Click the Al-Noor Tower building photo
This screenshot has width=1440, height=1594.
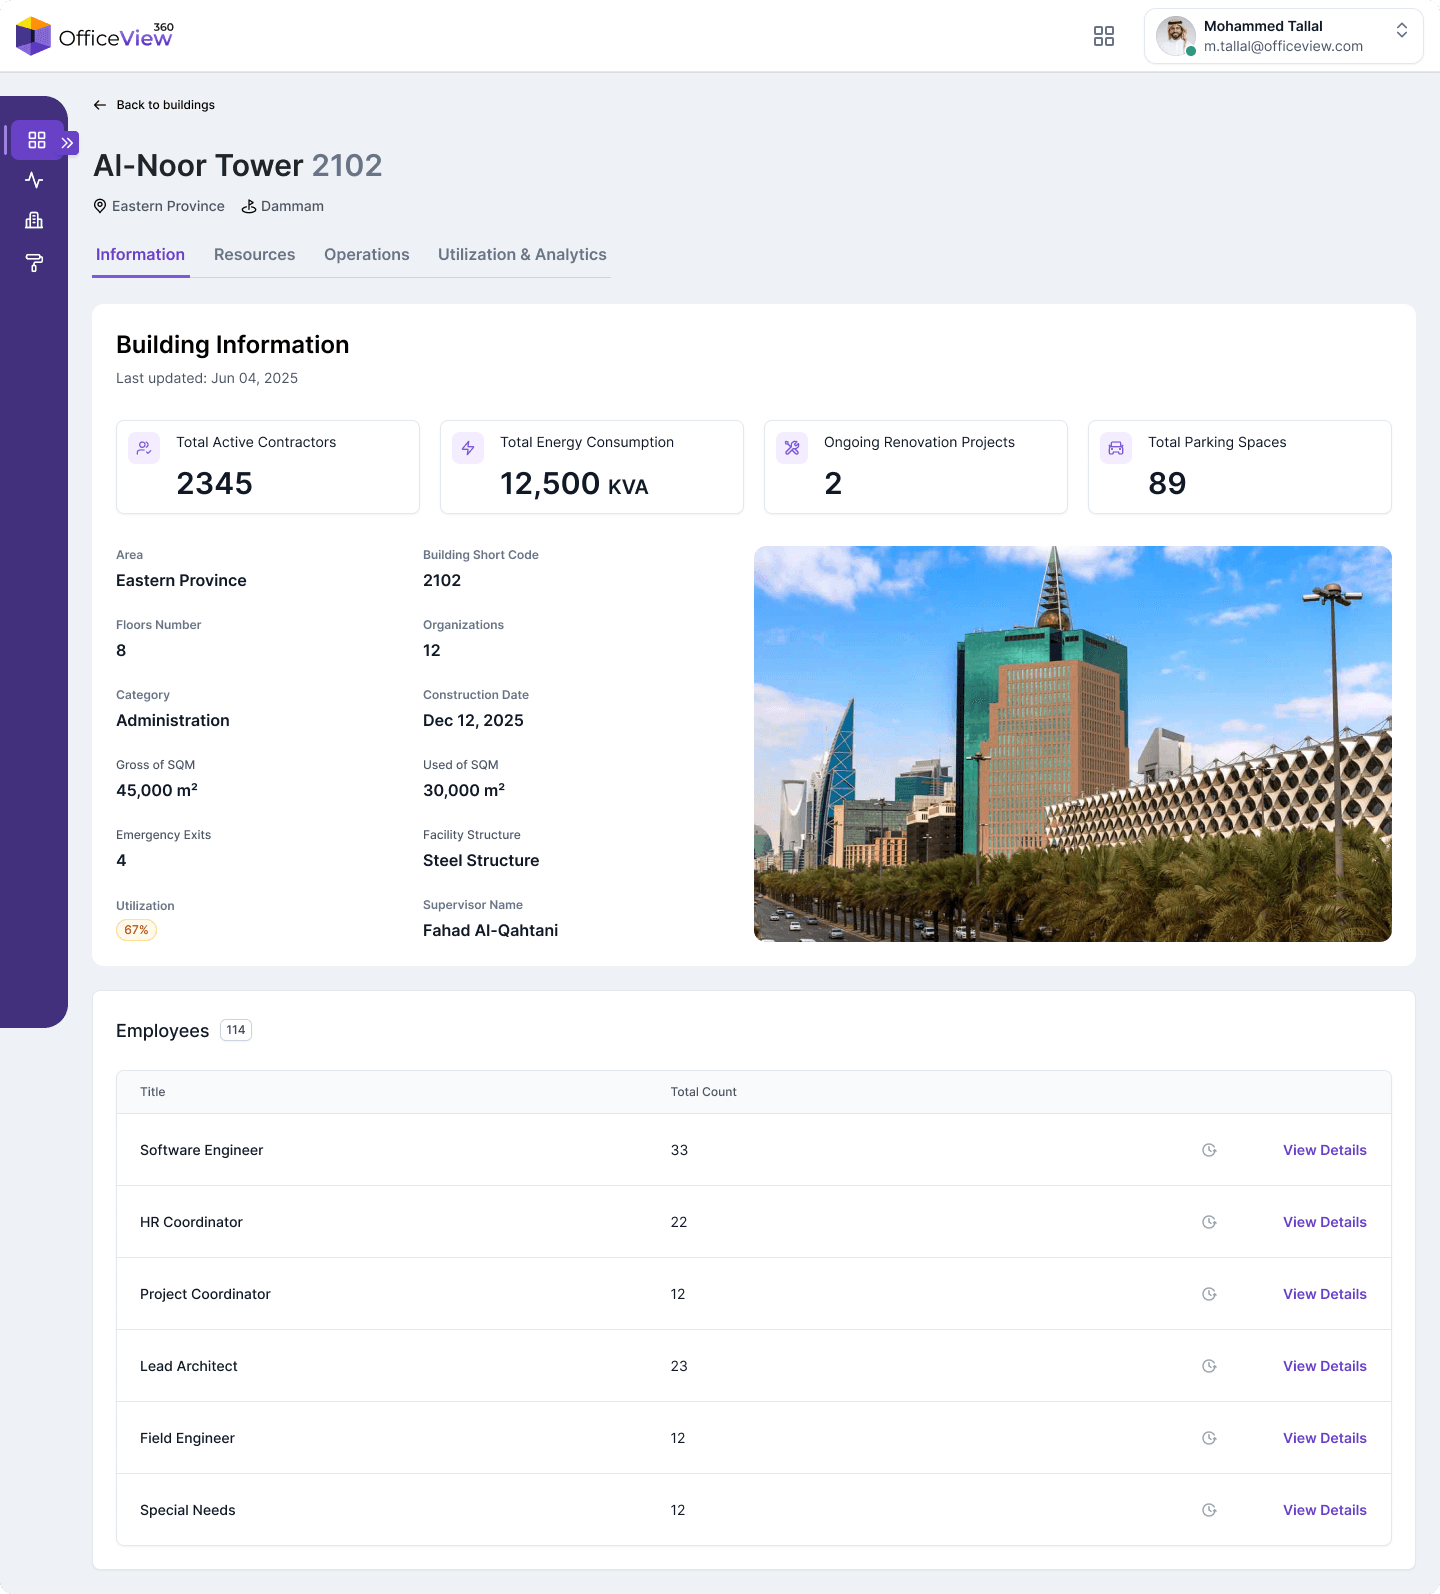[1073, 744]
